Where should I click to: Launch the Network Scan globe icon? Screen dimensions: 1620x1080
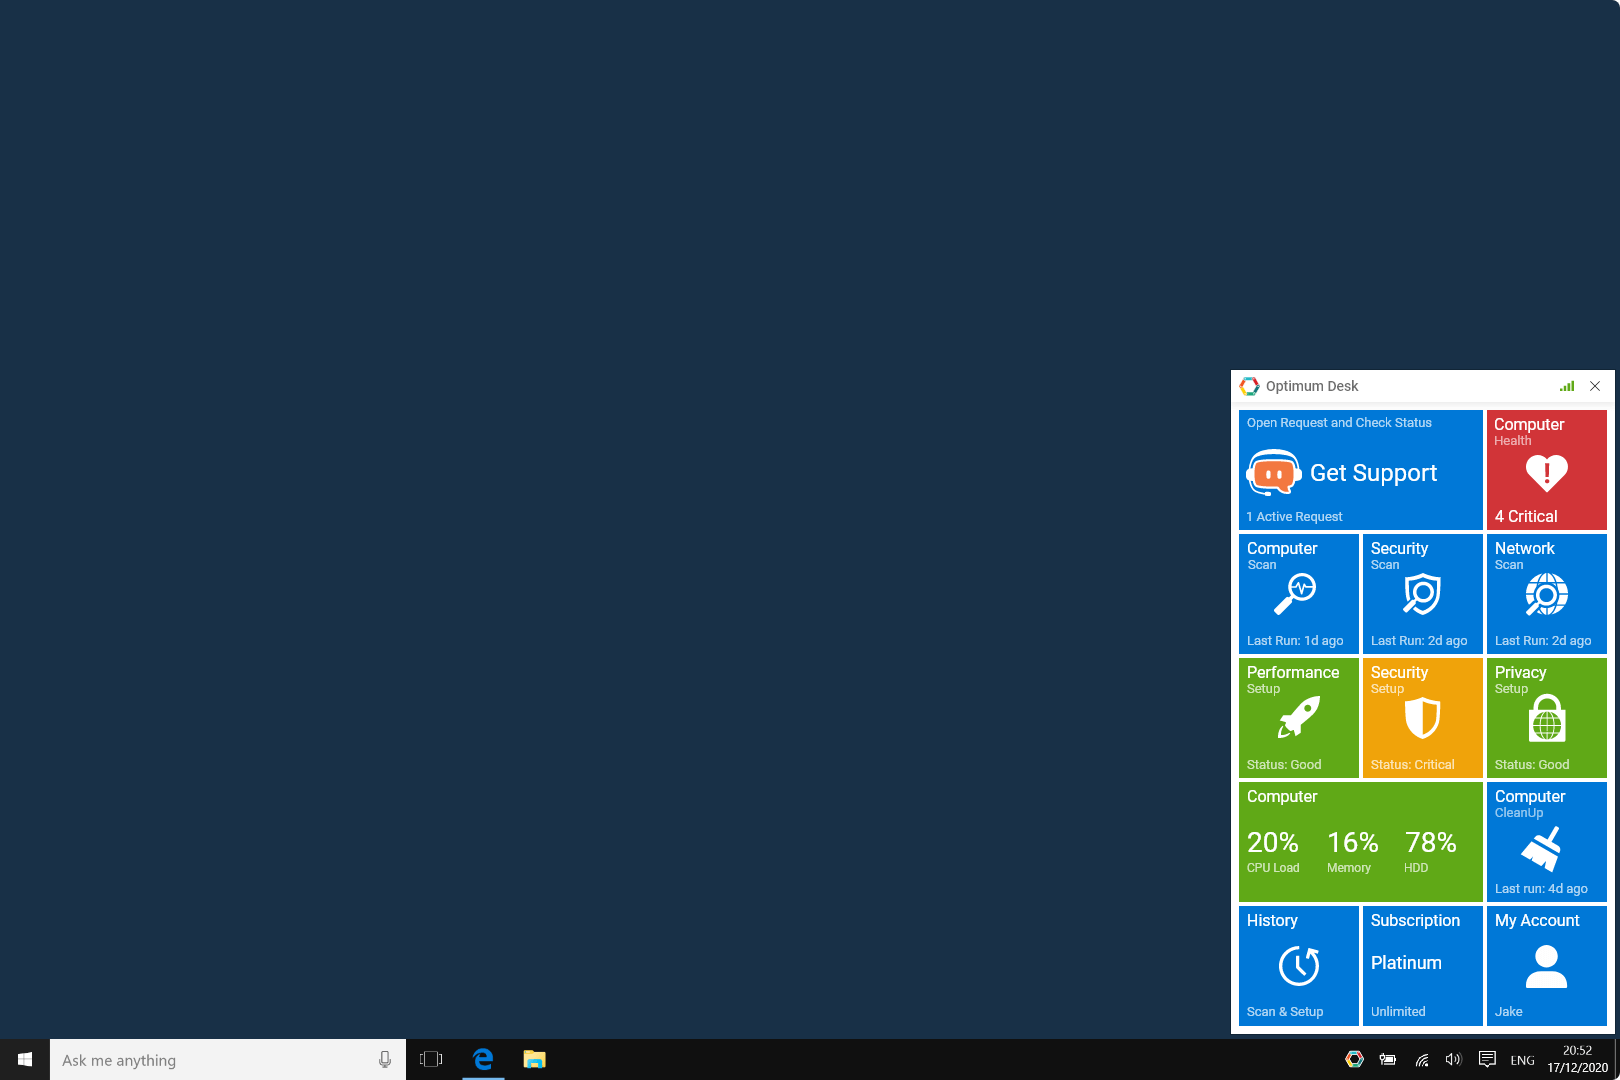click(1546, 594)
